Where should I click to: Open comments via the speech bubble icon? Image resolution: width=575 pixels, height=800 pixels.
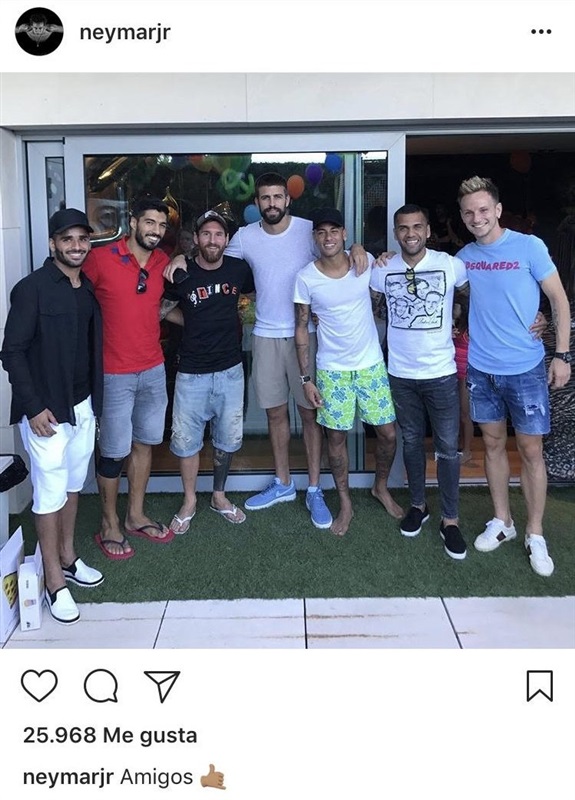click(x=101, y=686)
